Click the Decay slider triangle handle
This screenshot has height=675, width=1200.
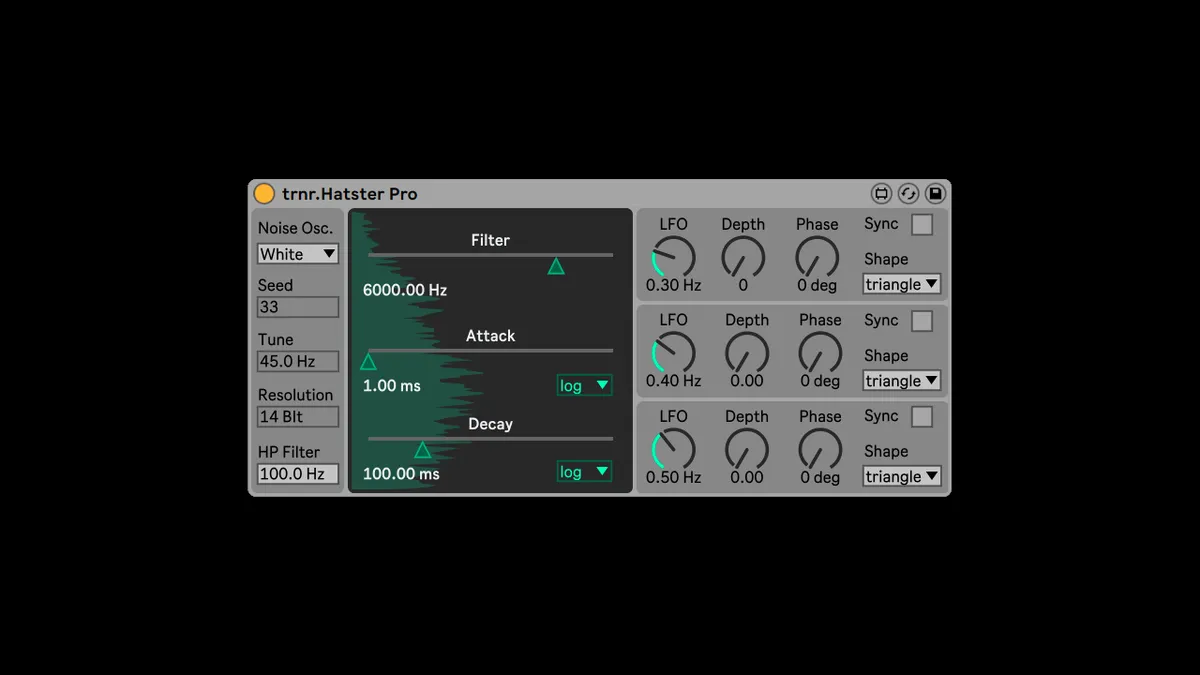(x=423, y=450)
